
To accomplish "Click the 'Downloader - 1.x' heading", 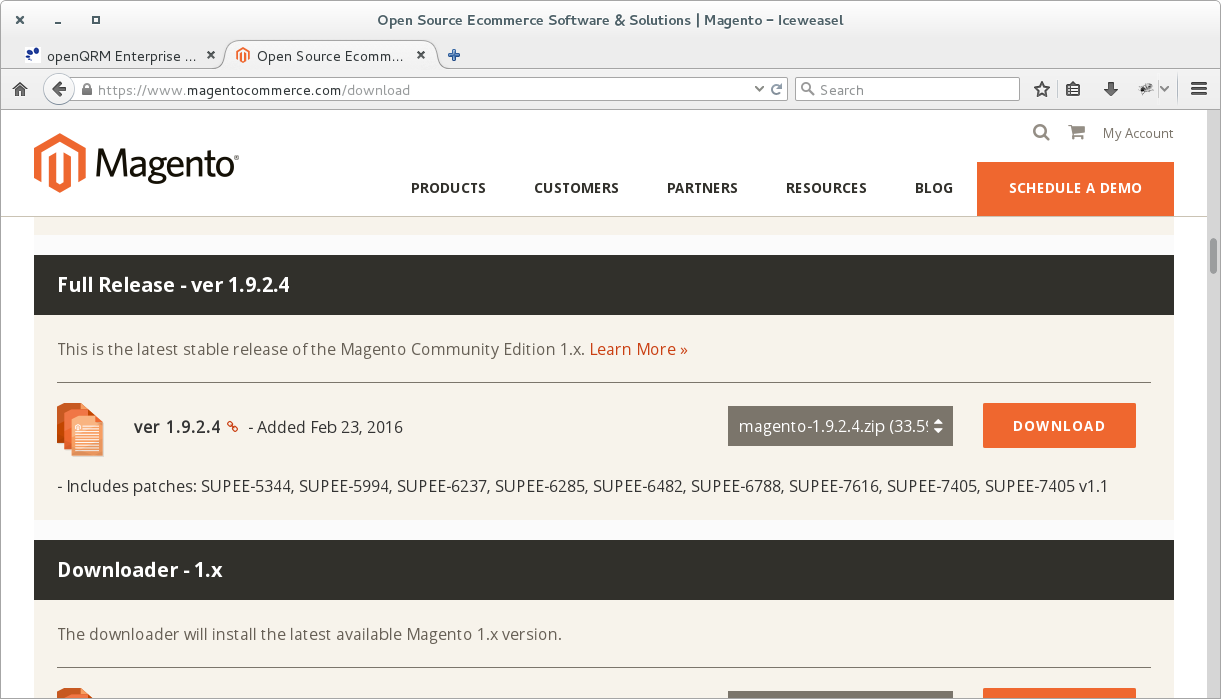I will pos(140,570).
